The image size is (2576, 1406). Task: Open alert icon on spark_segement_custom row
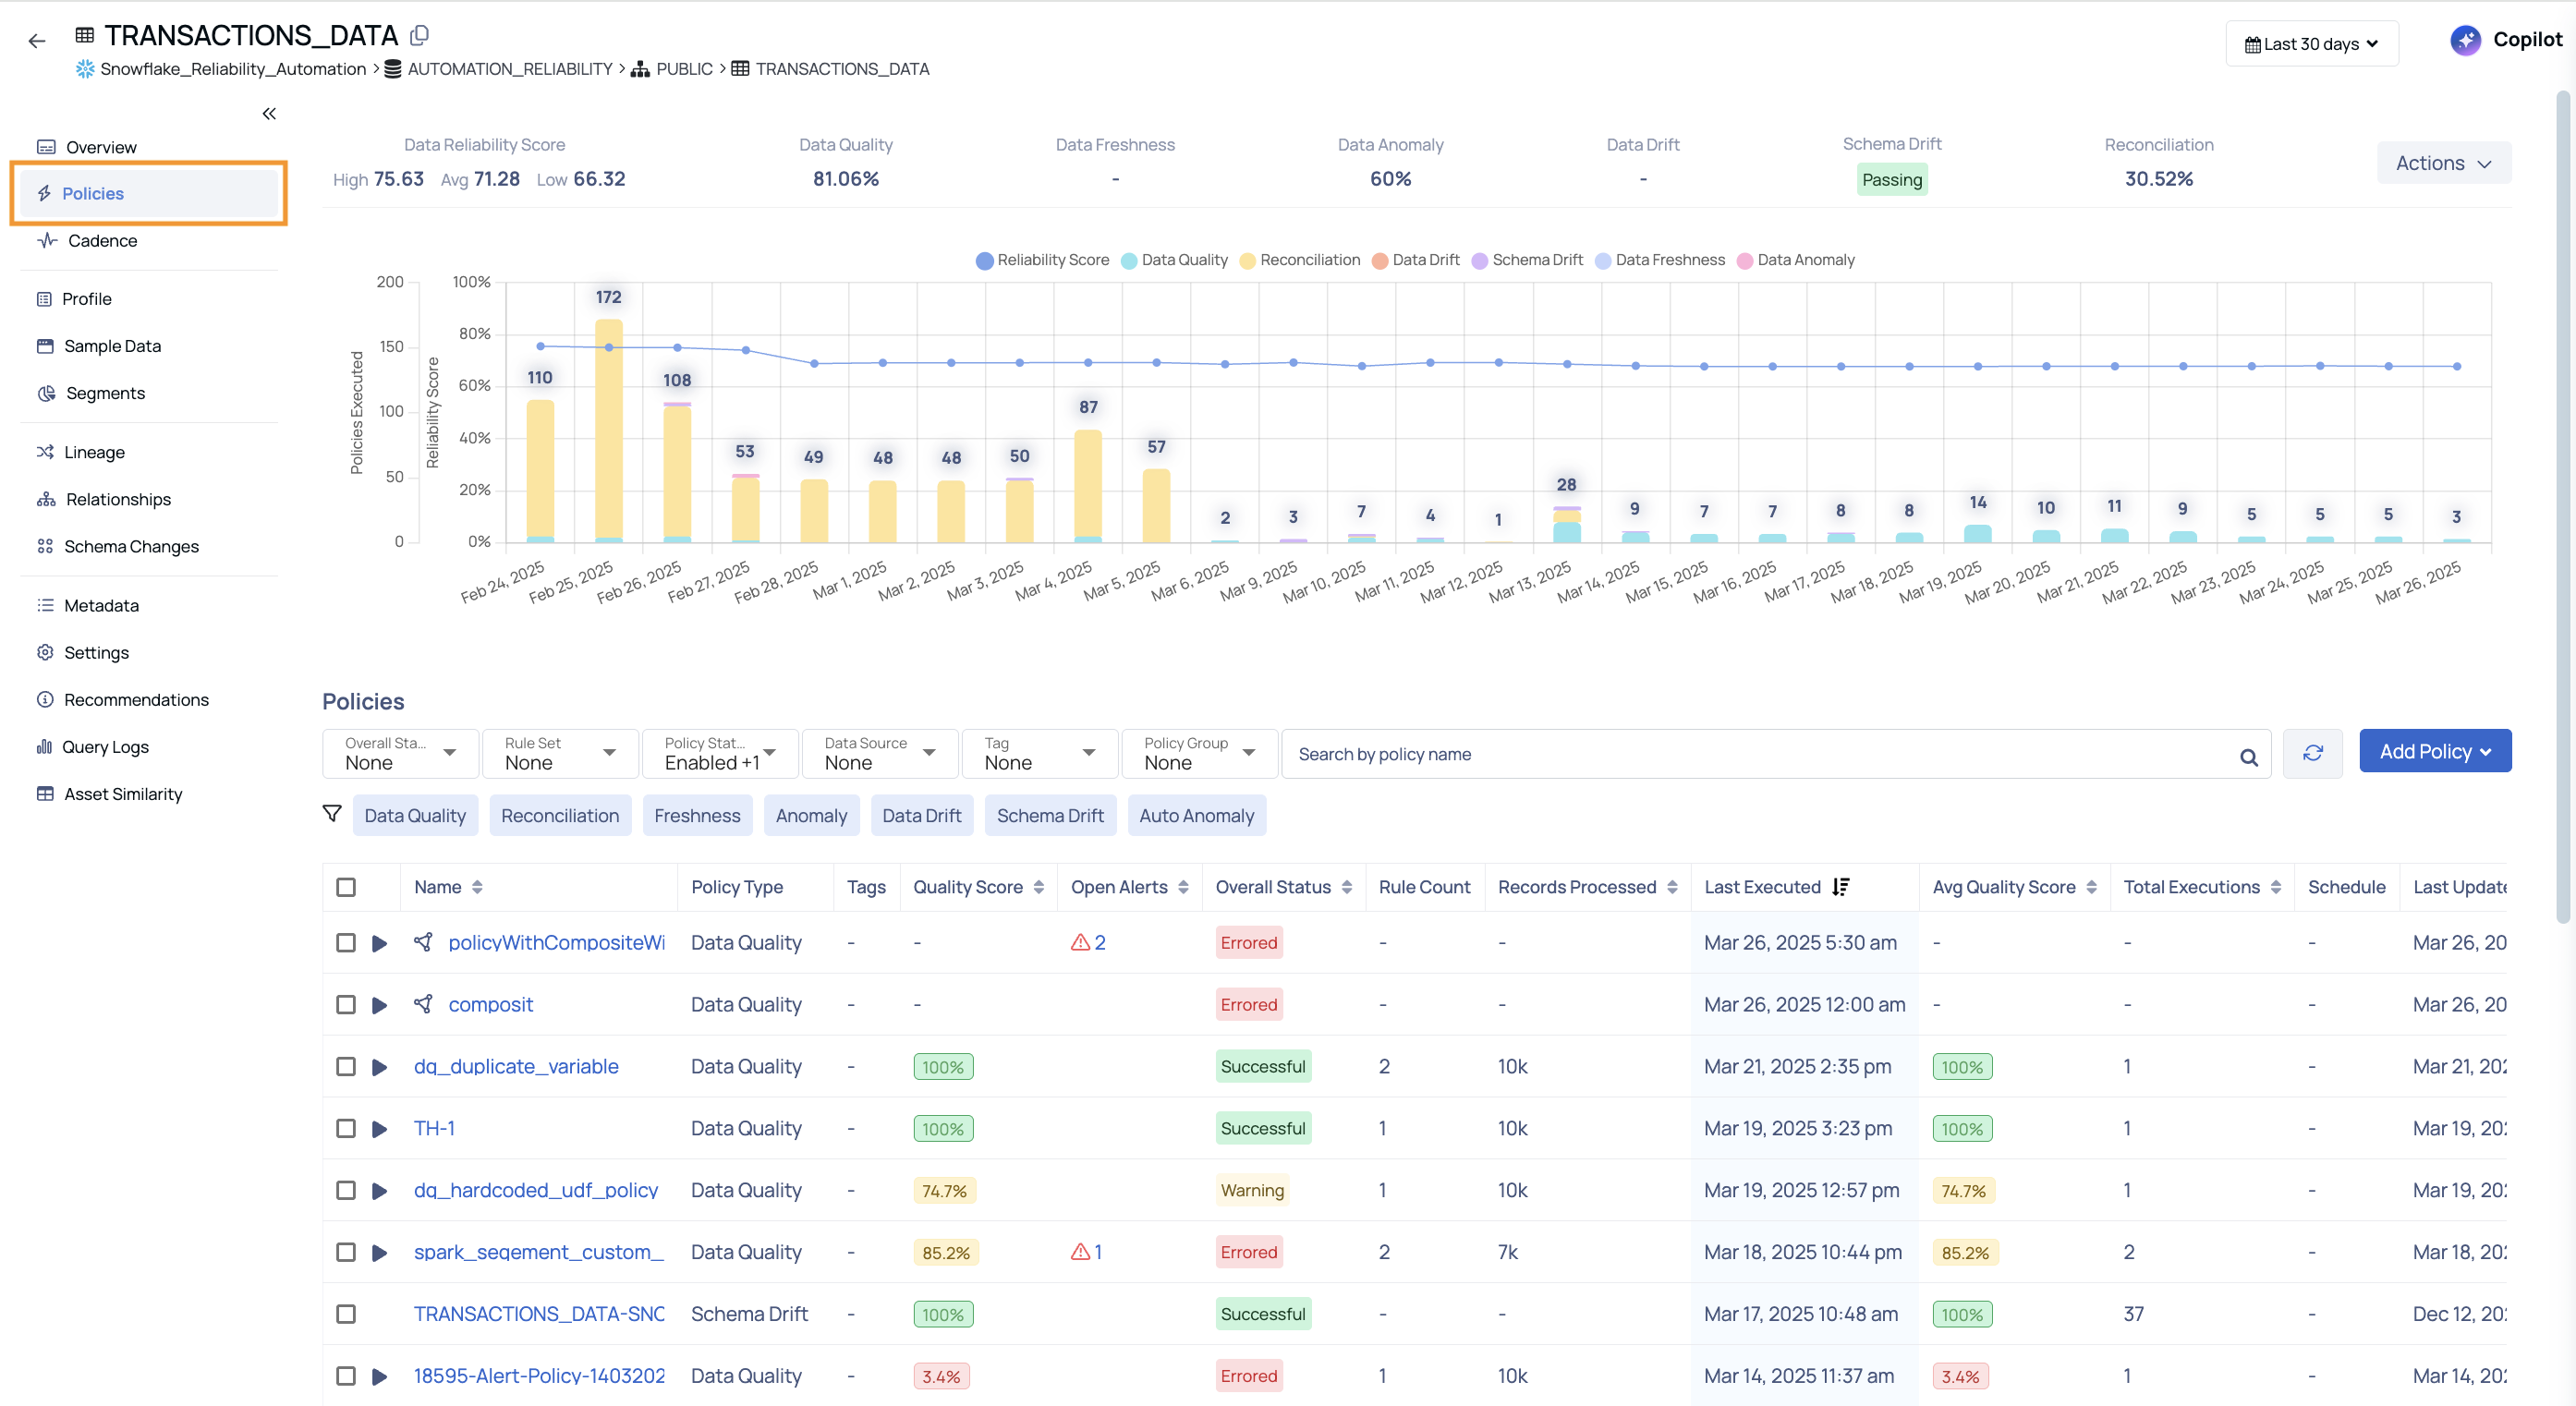pyautogui.click(x=1080, y=1251)
